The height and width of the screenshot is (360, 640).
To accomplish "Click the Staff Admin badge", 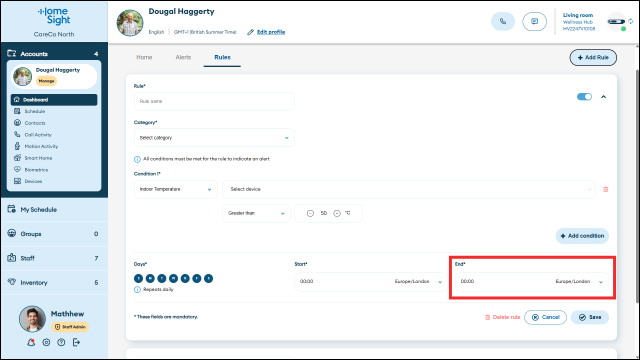I will click(70, 327).
